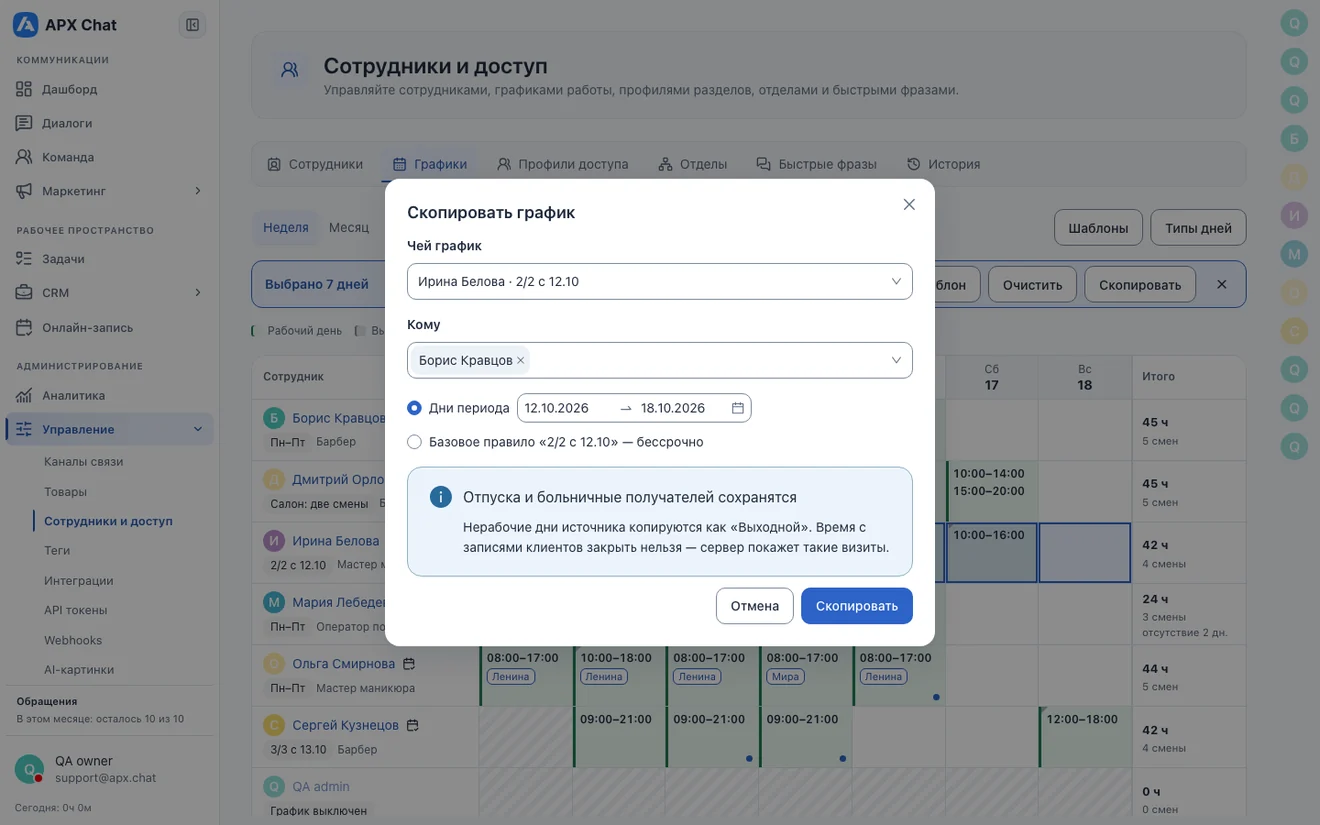Click start date 12.10.2026 field
Viewport: 1320px width, 825px height.
566,408
